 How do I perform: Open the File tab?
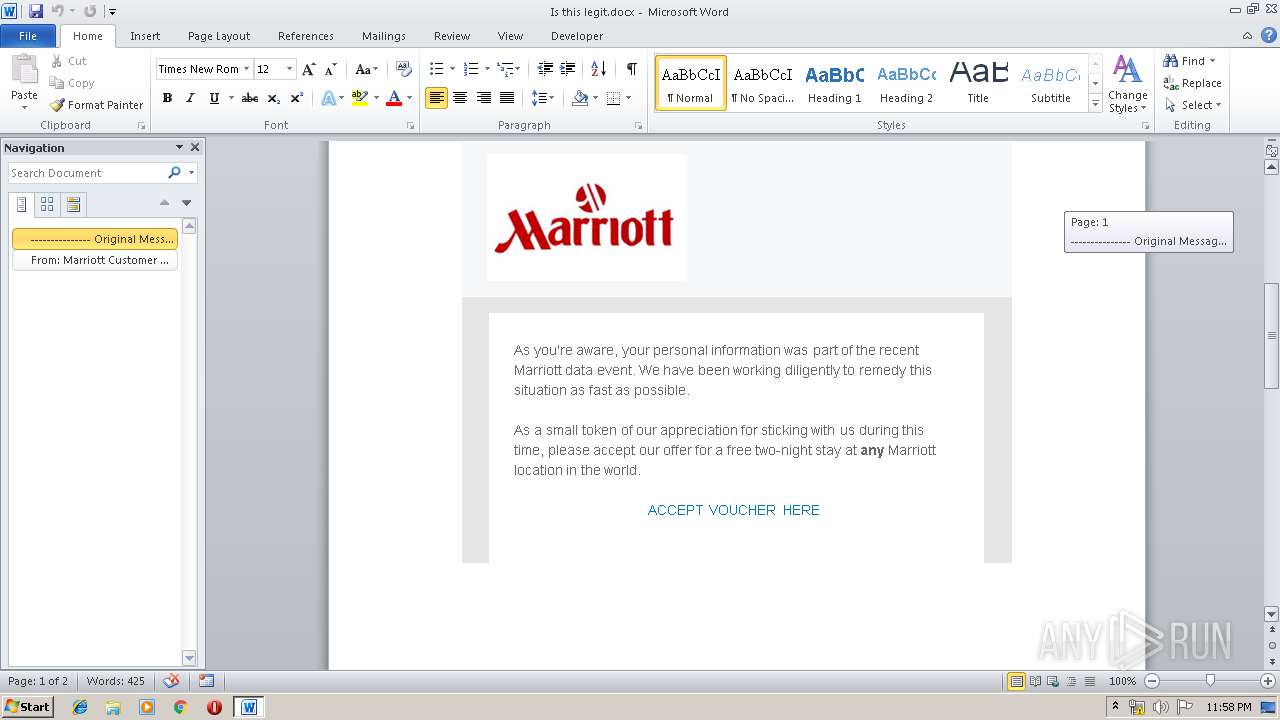point(28,36)
